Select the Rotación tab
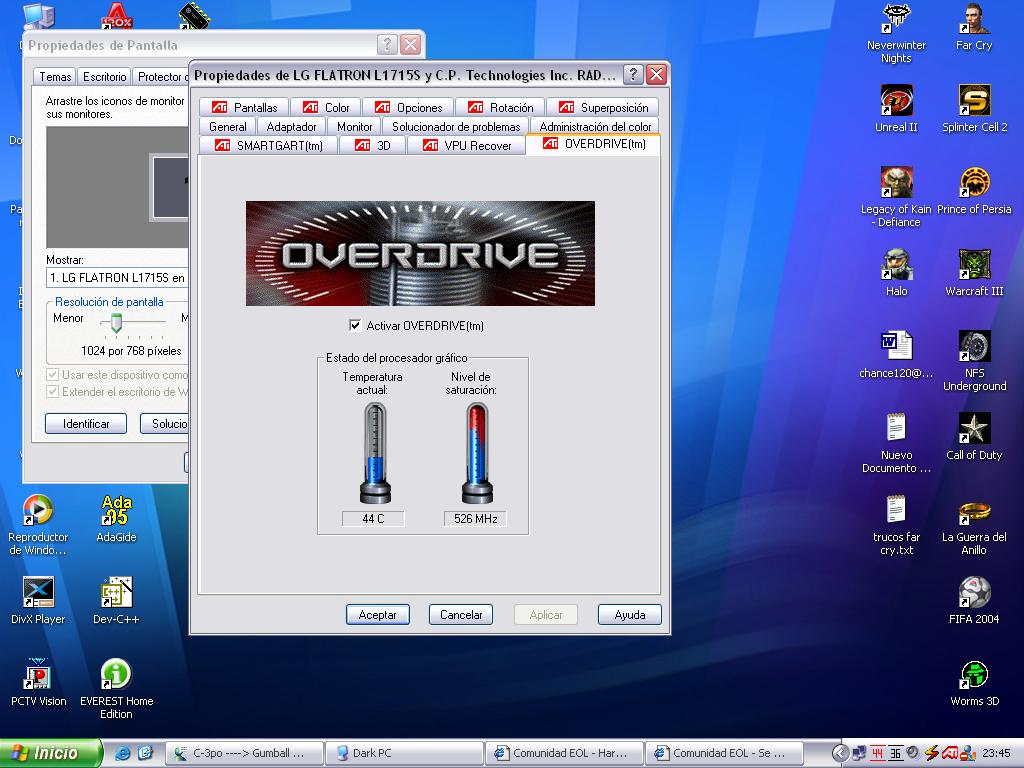The width and height of the screenshot is (1024, 768). (x=501, y=108)
